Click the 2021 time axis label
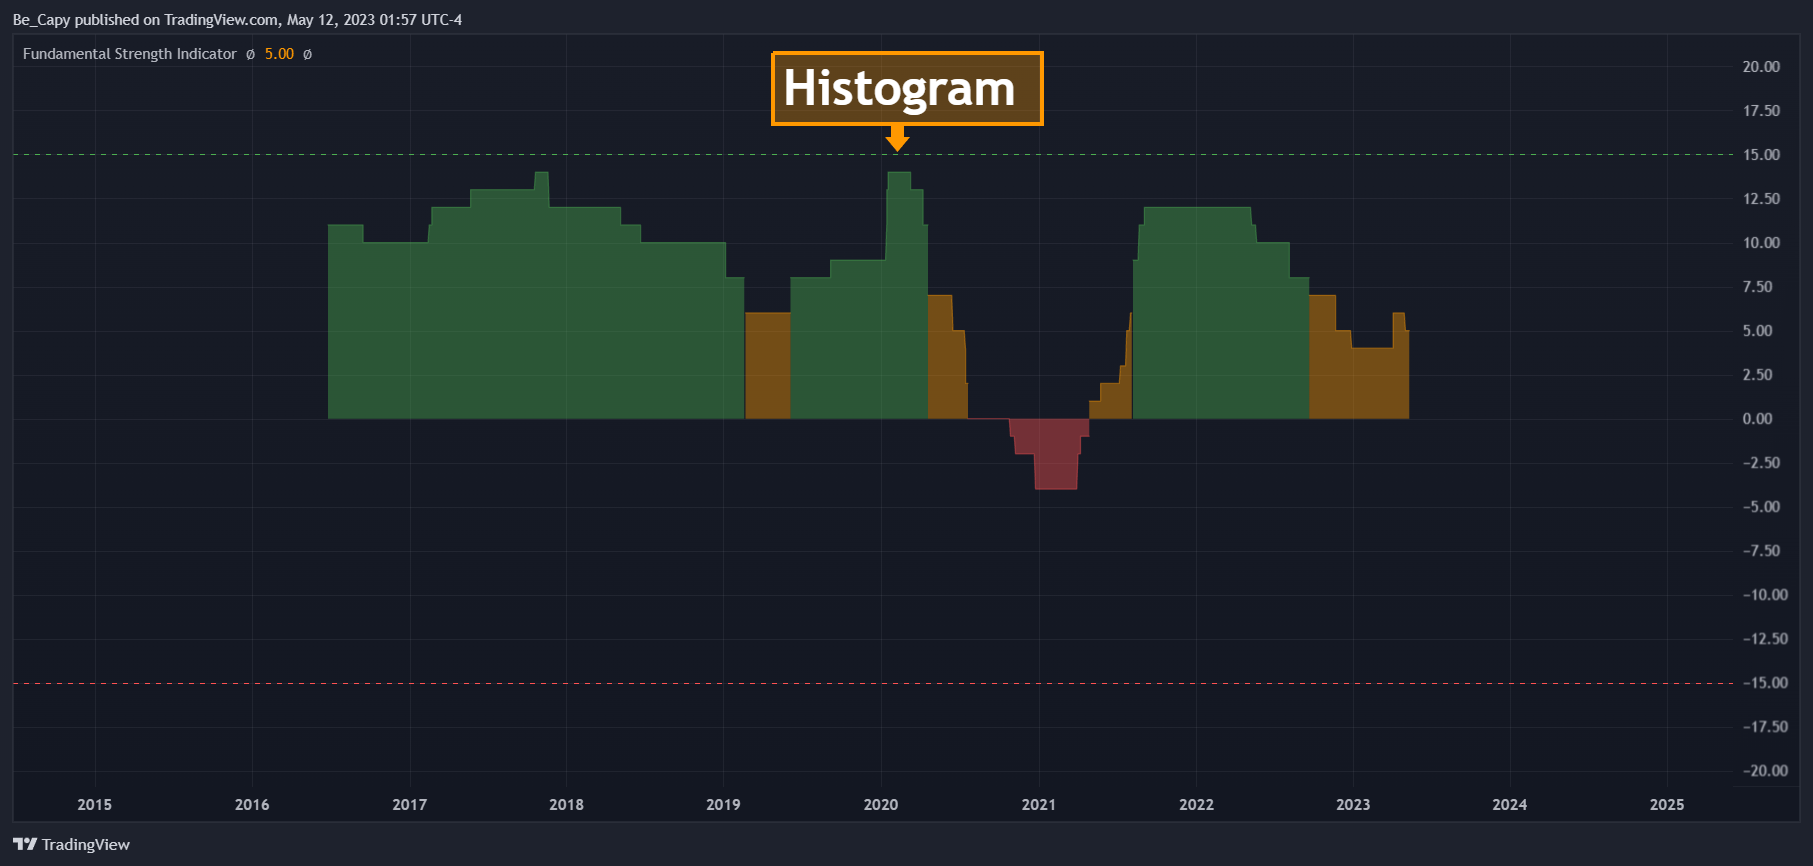The image size is (1813, 866). point(1038,805)
